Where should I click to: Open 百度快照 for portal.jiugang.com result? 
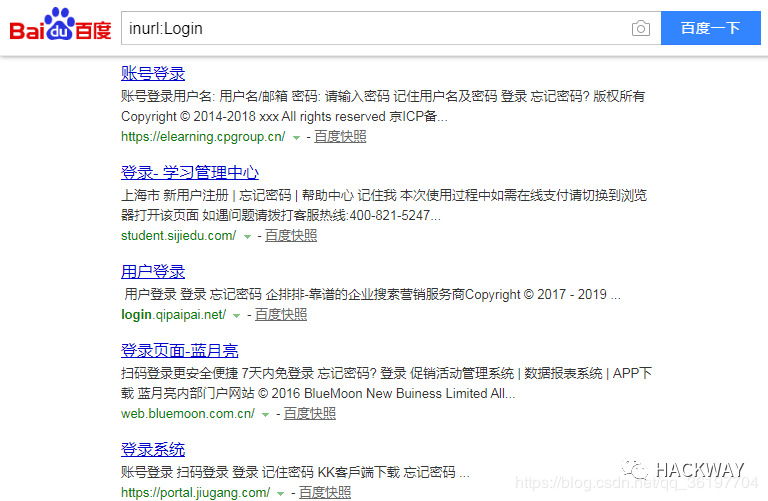click(325, 492)
